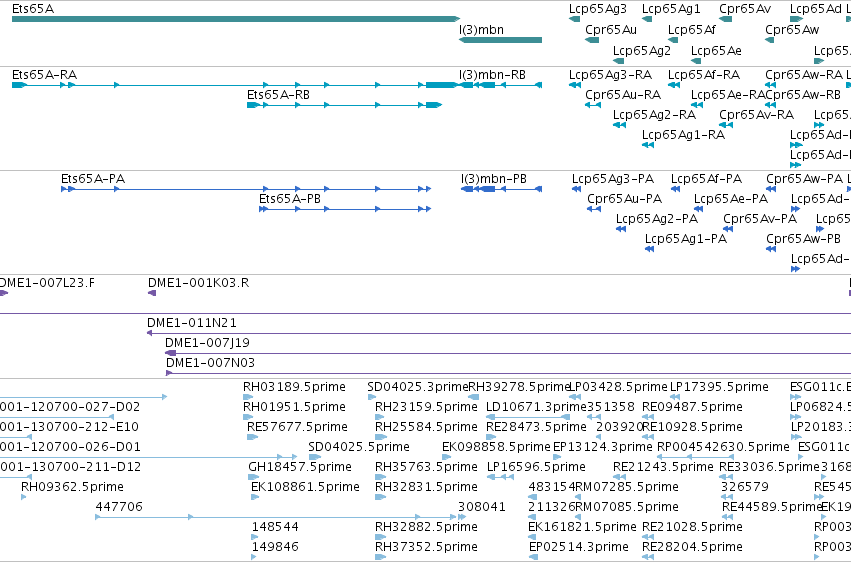Click the Lcp65Ag3 gene label
This screenshot has width=851, height=562.
click(598, 9)
